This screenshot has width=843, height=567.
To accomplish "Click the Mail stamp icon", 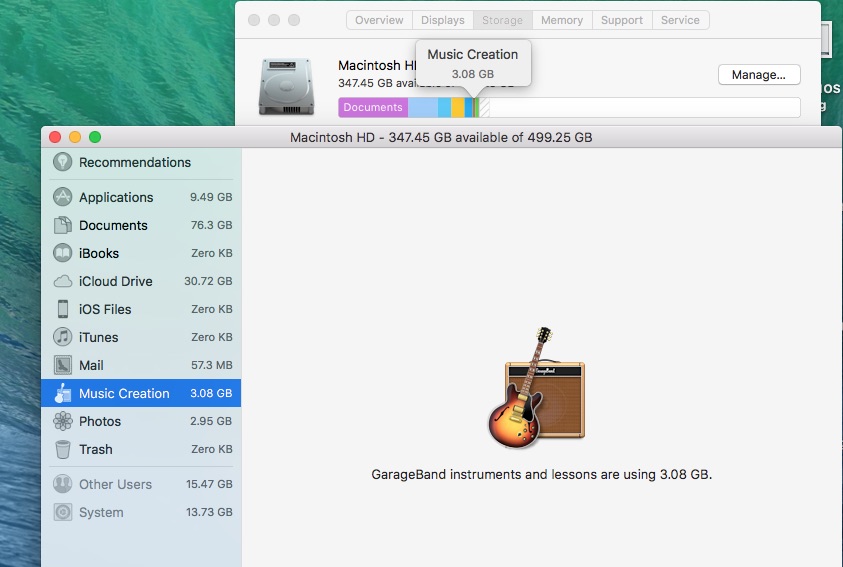I will pyautogui.click(x=62, y=365).
